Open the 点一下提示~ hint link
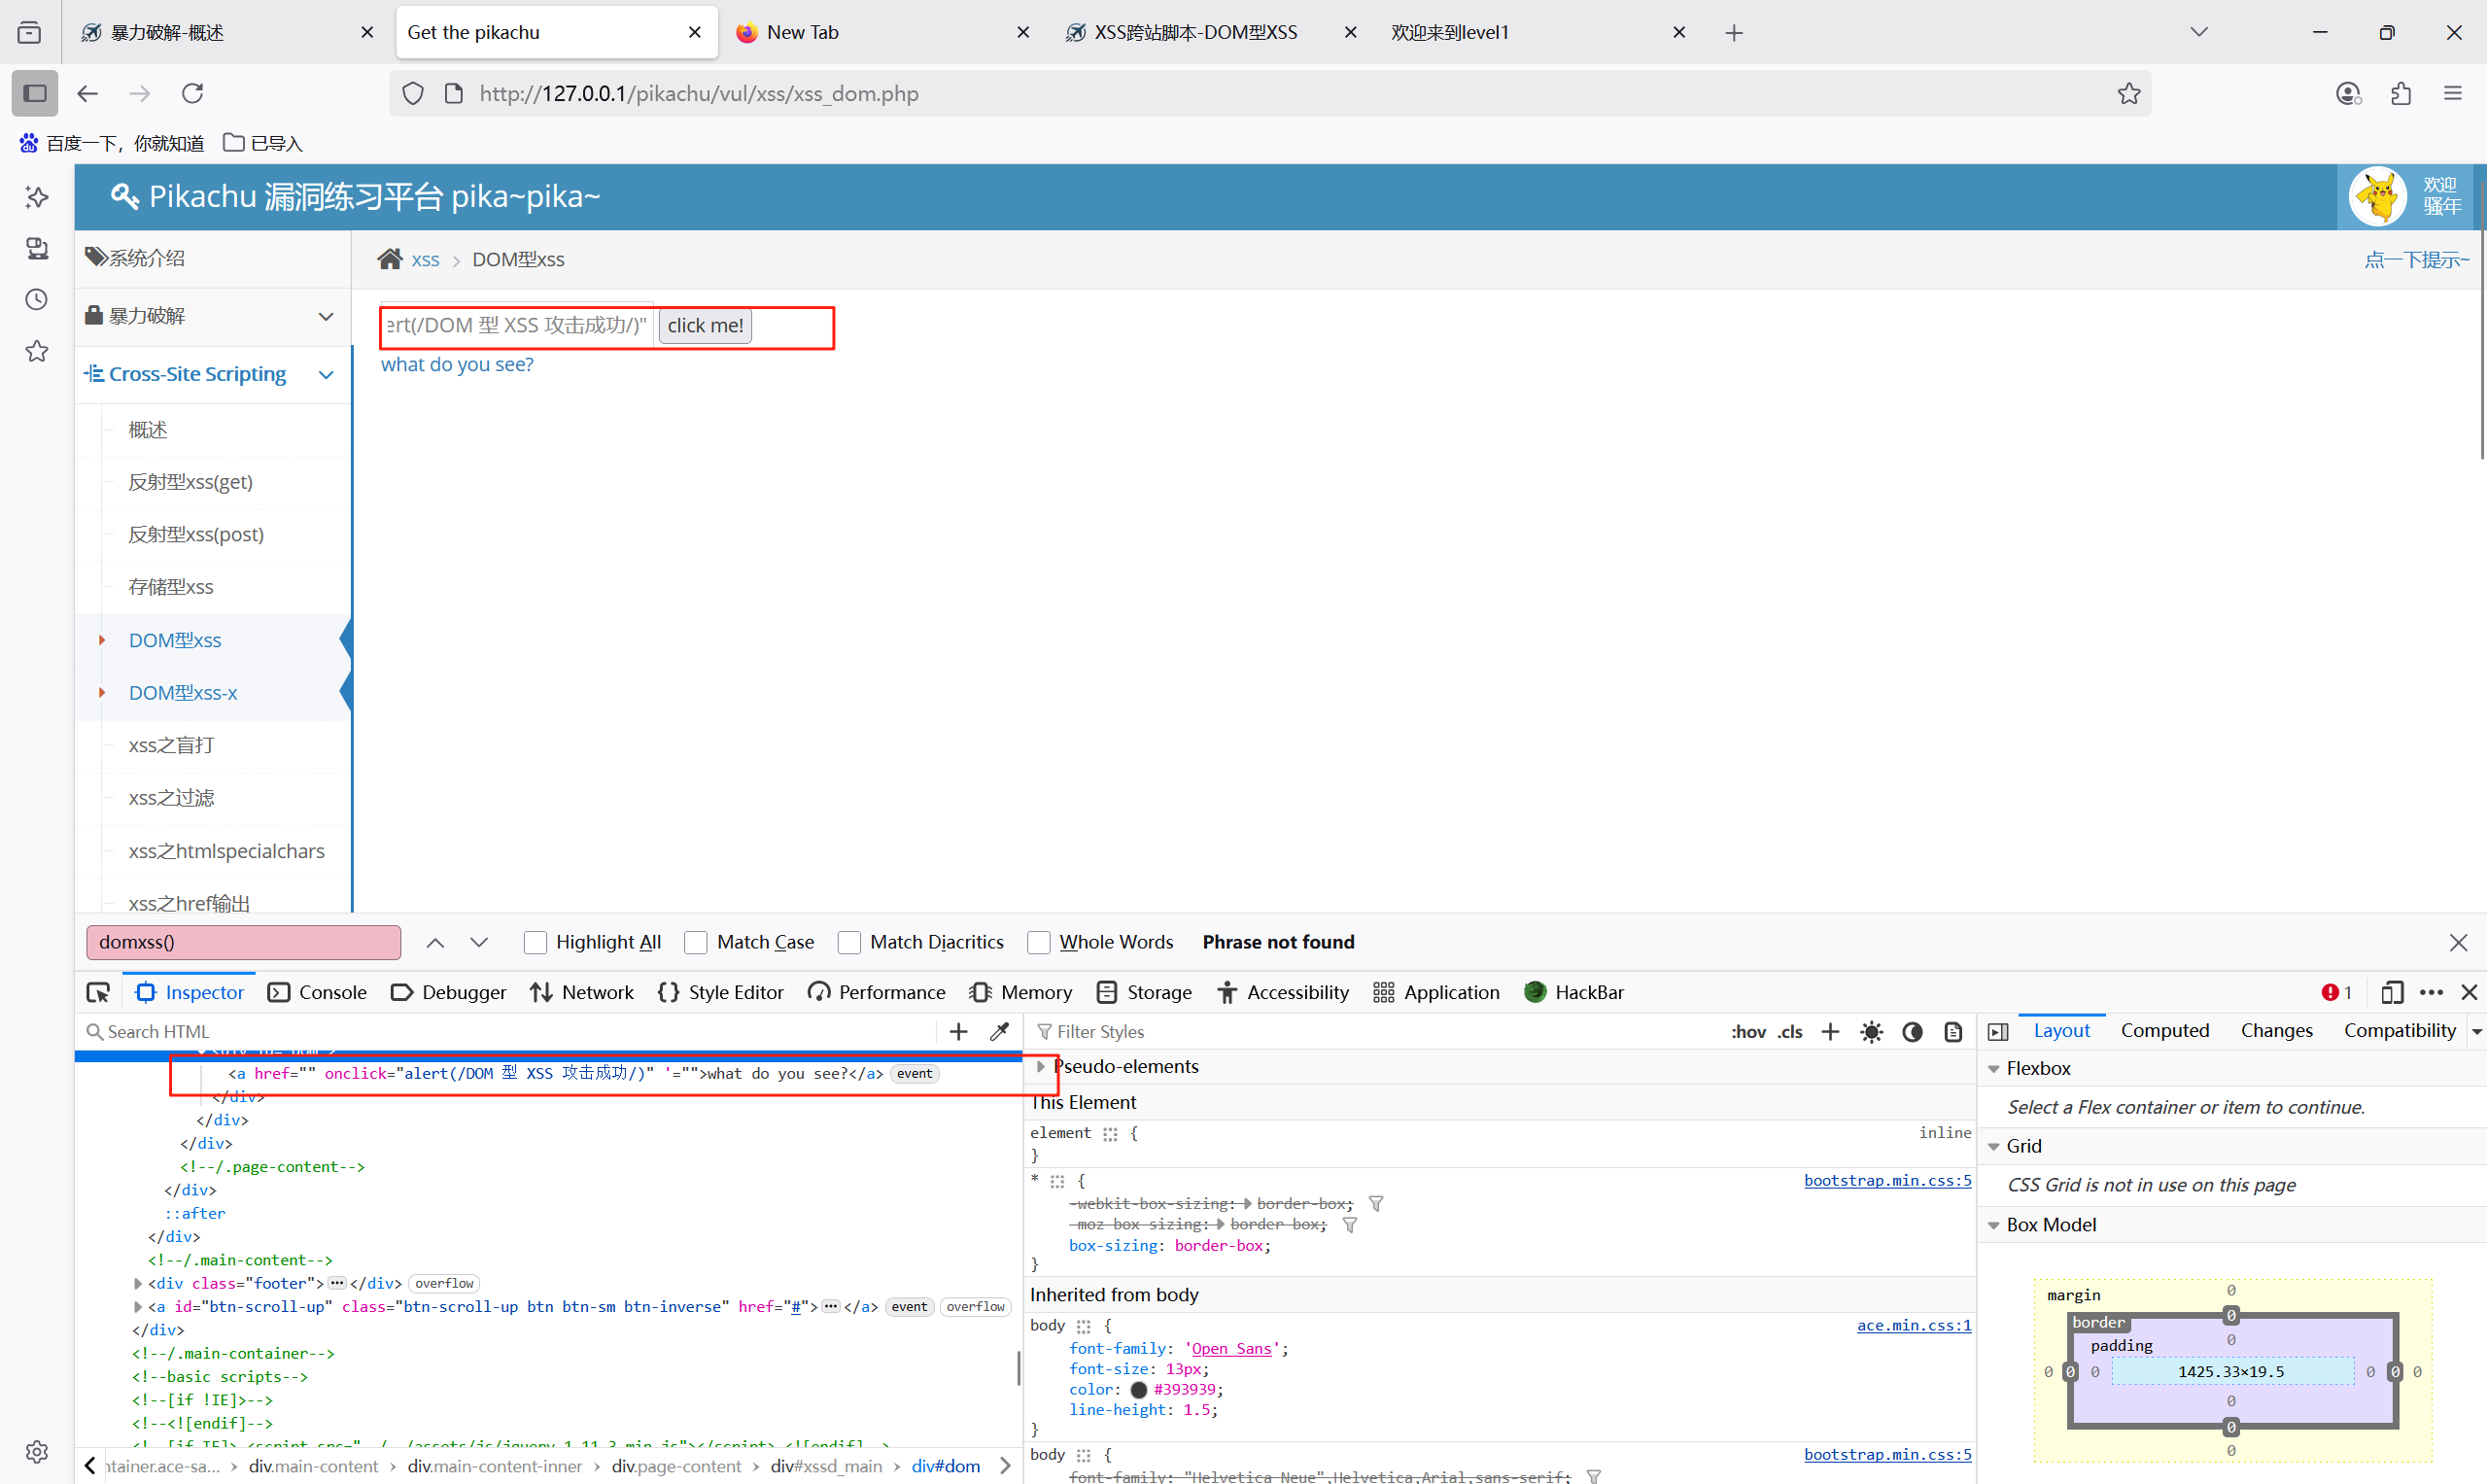The image size is (2487, 1484). click(x=2416, y=259)
